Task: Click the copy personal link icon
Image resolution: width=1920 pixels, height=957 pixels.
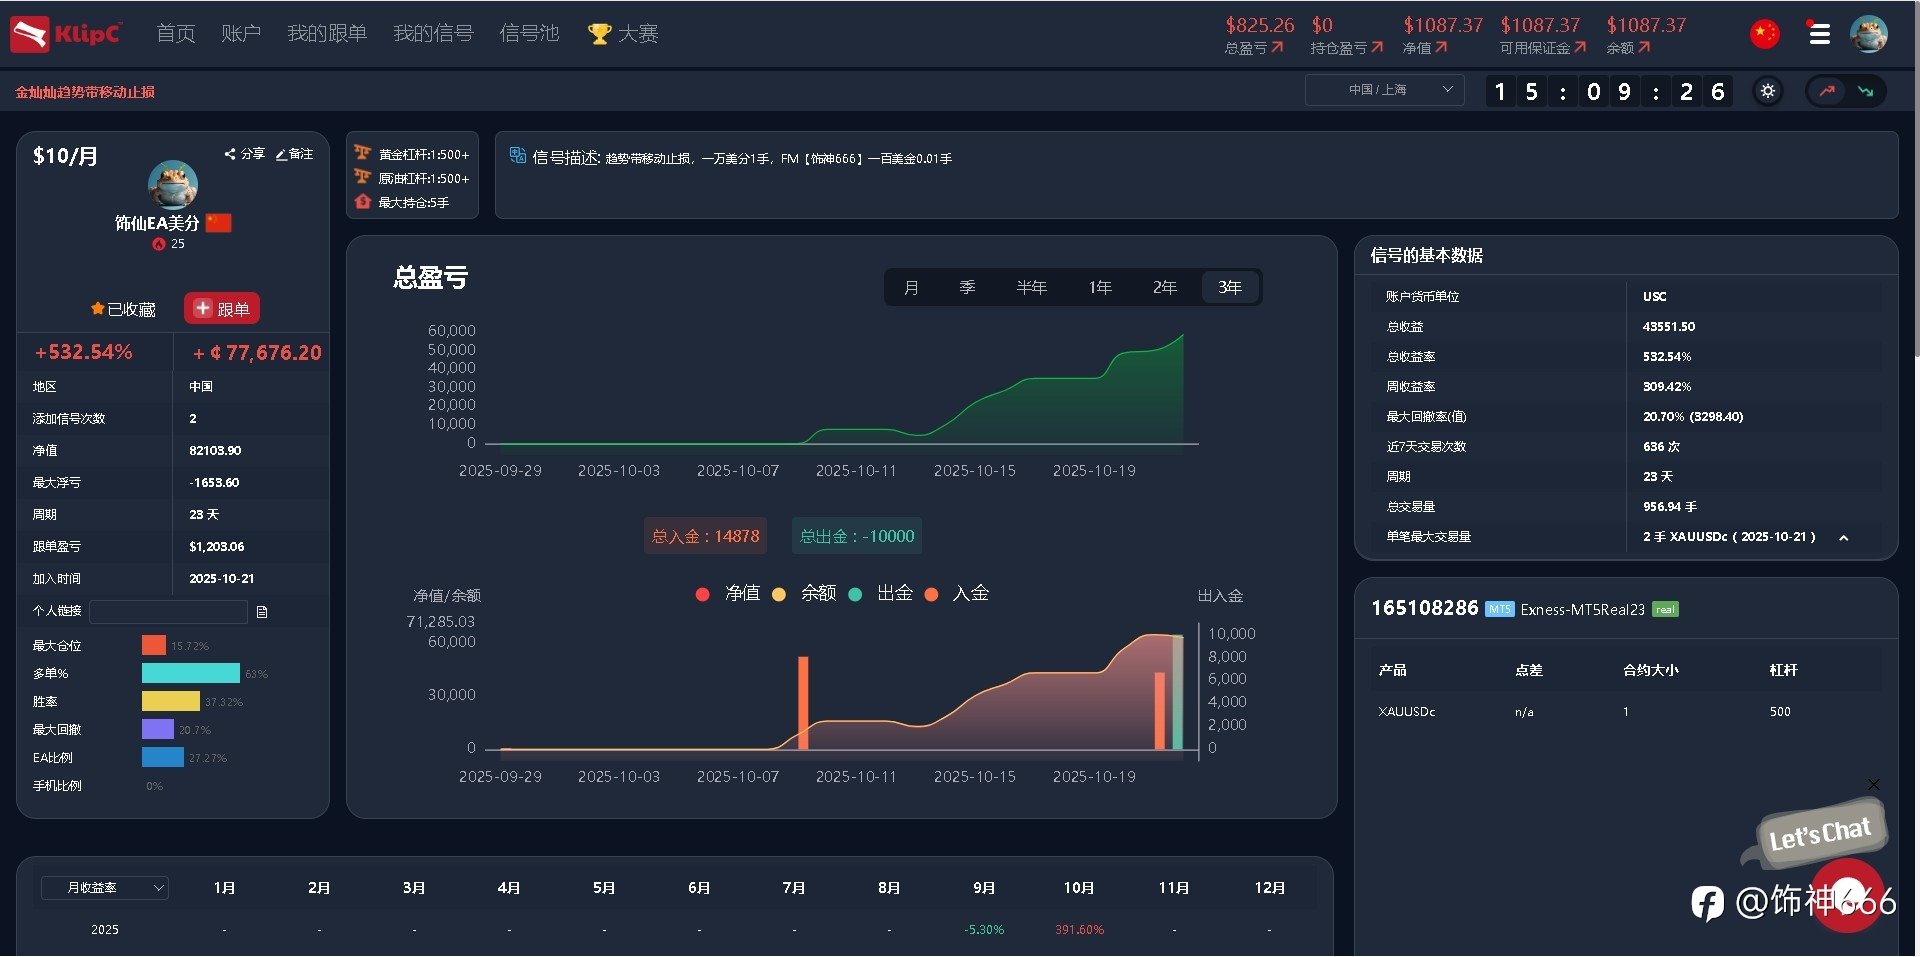Action: 262,612
